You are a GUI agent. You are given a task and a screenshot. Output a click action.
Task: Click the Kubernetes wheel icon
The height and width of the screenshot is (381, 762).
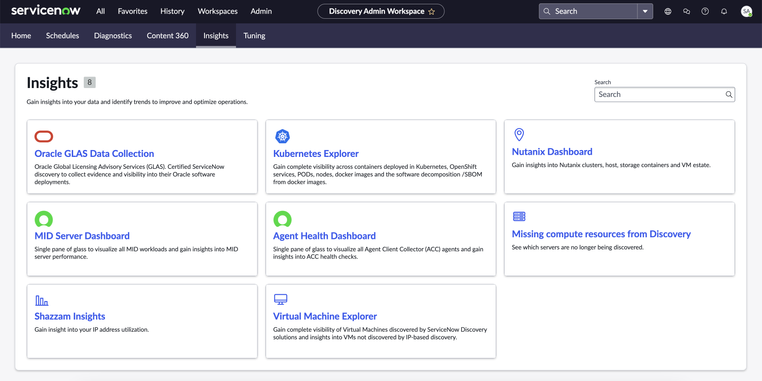(282, 137)
